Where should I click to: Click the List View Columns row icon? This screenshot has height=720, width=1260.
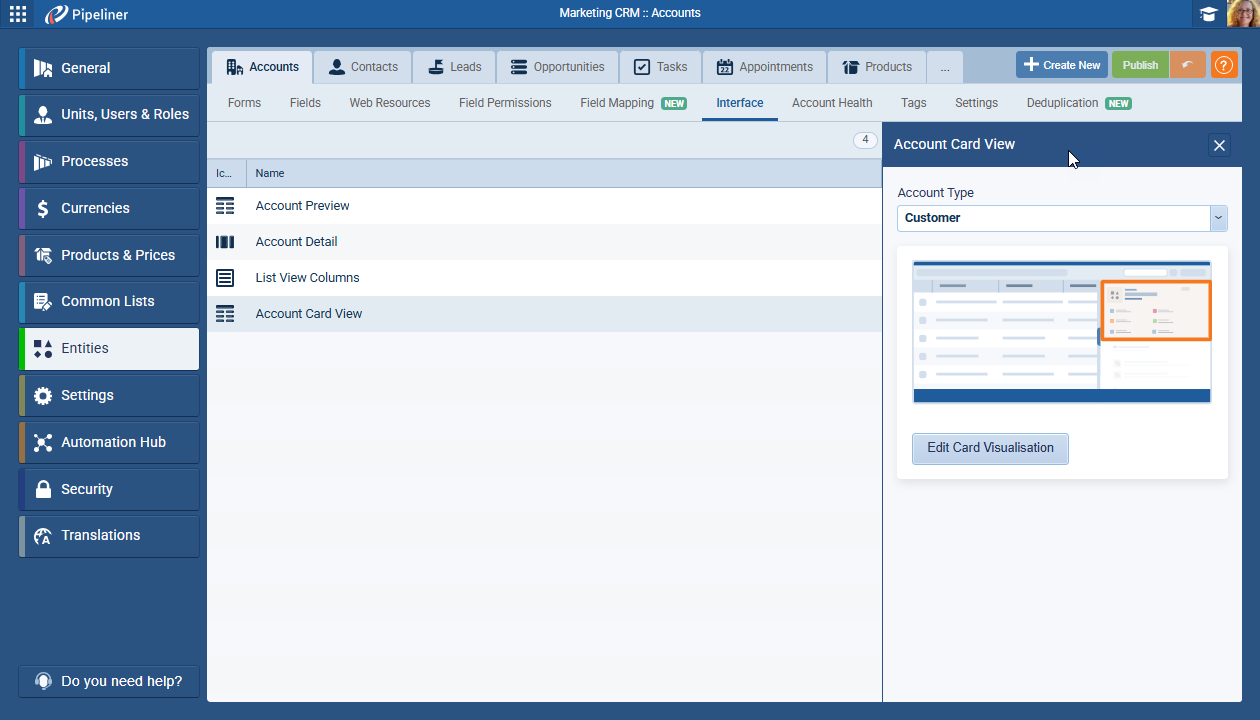225,278
